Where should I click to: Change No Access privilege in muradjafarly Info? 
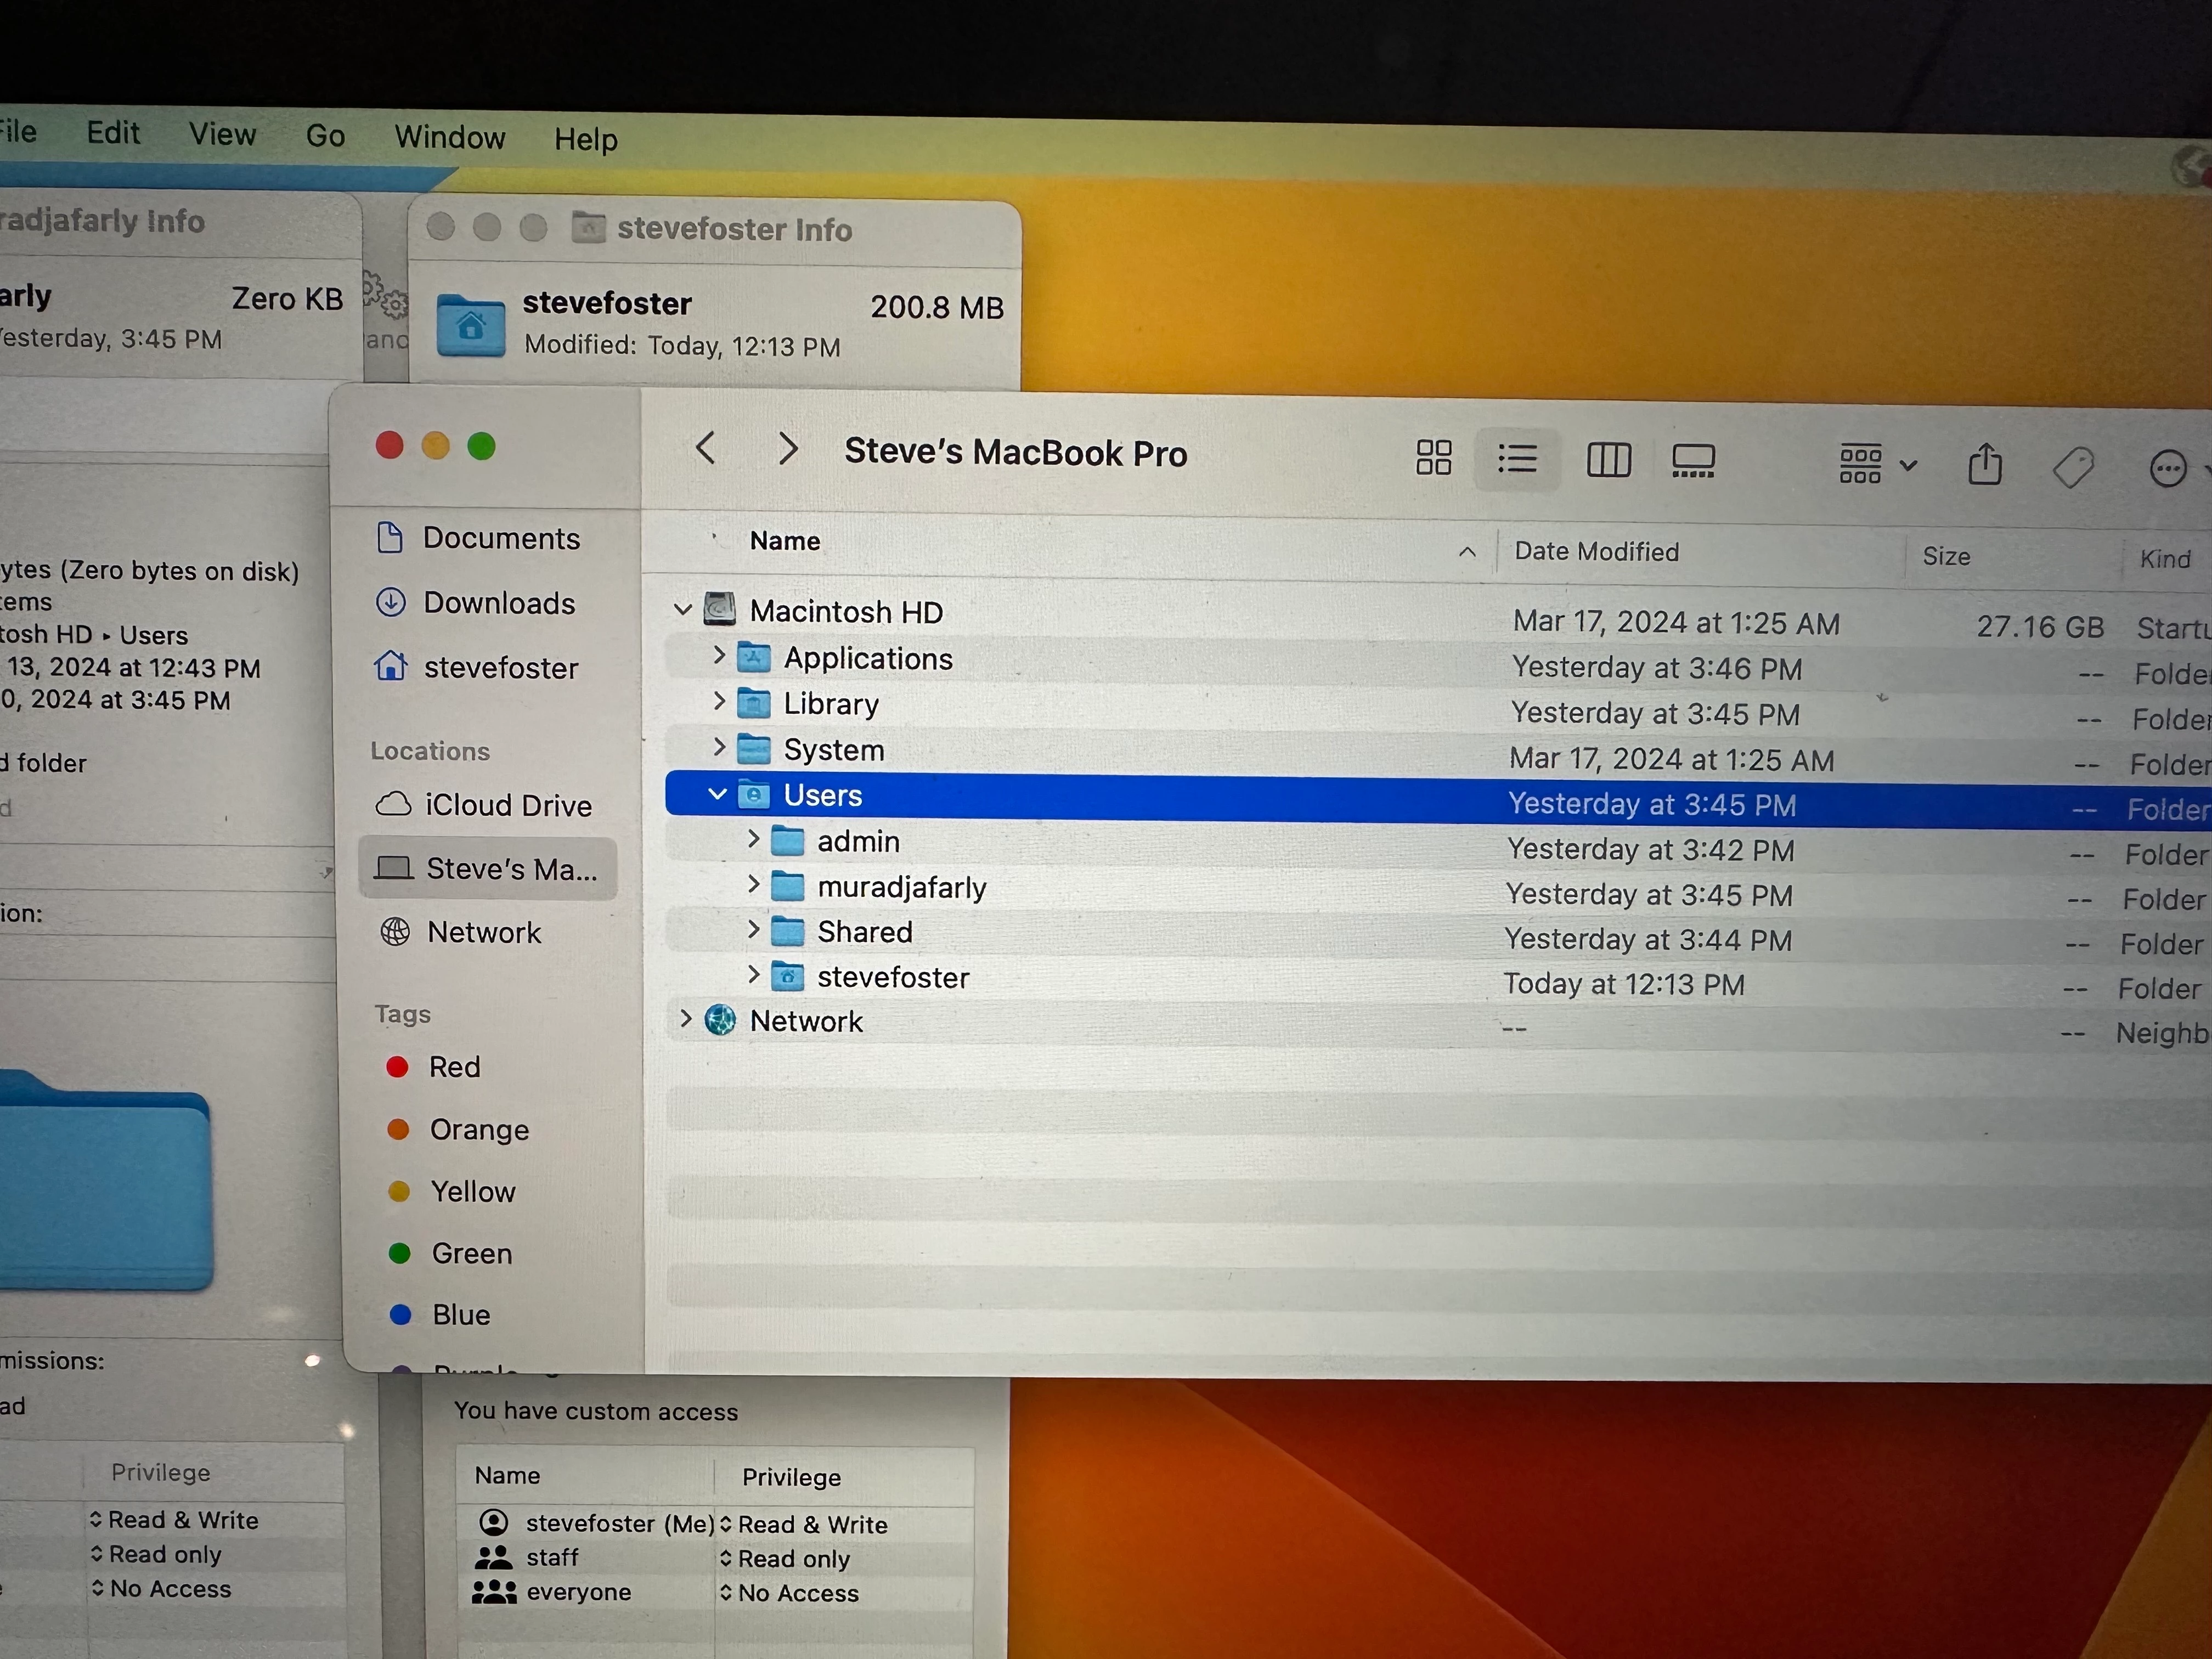[x=161, y=1588]
